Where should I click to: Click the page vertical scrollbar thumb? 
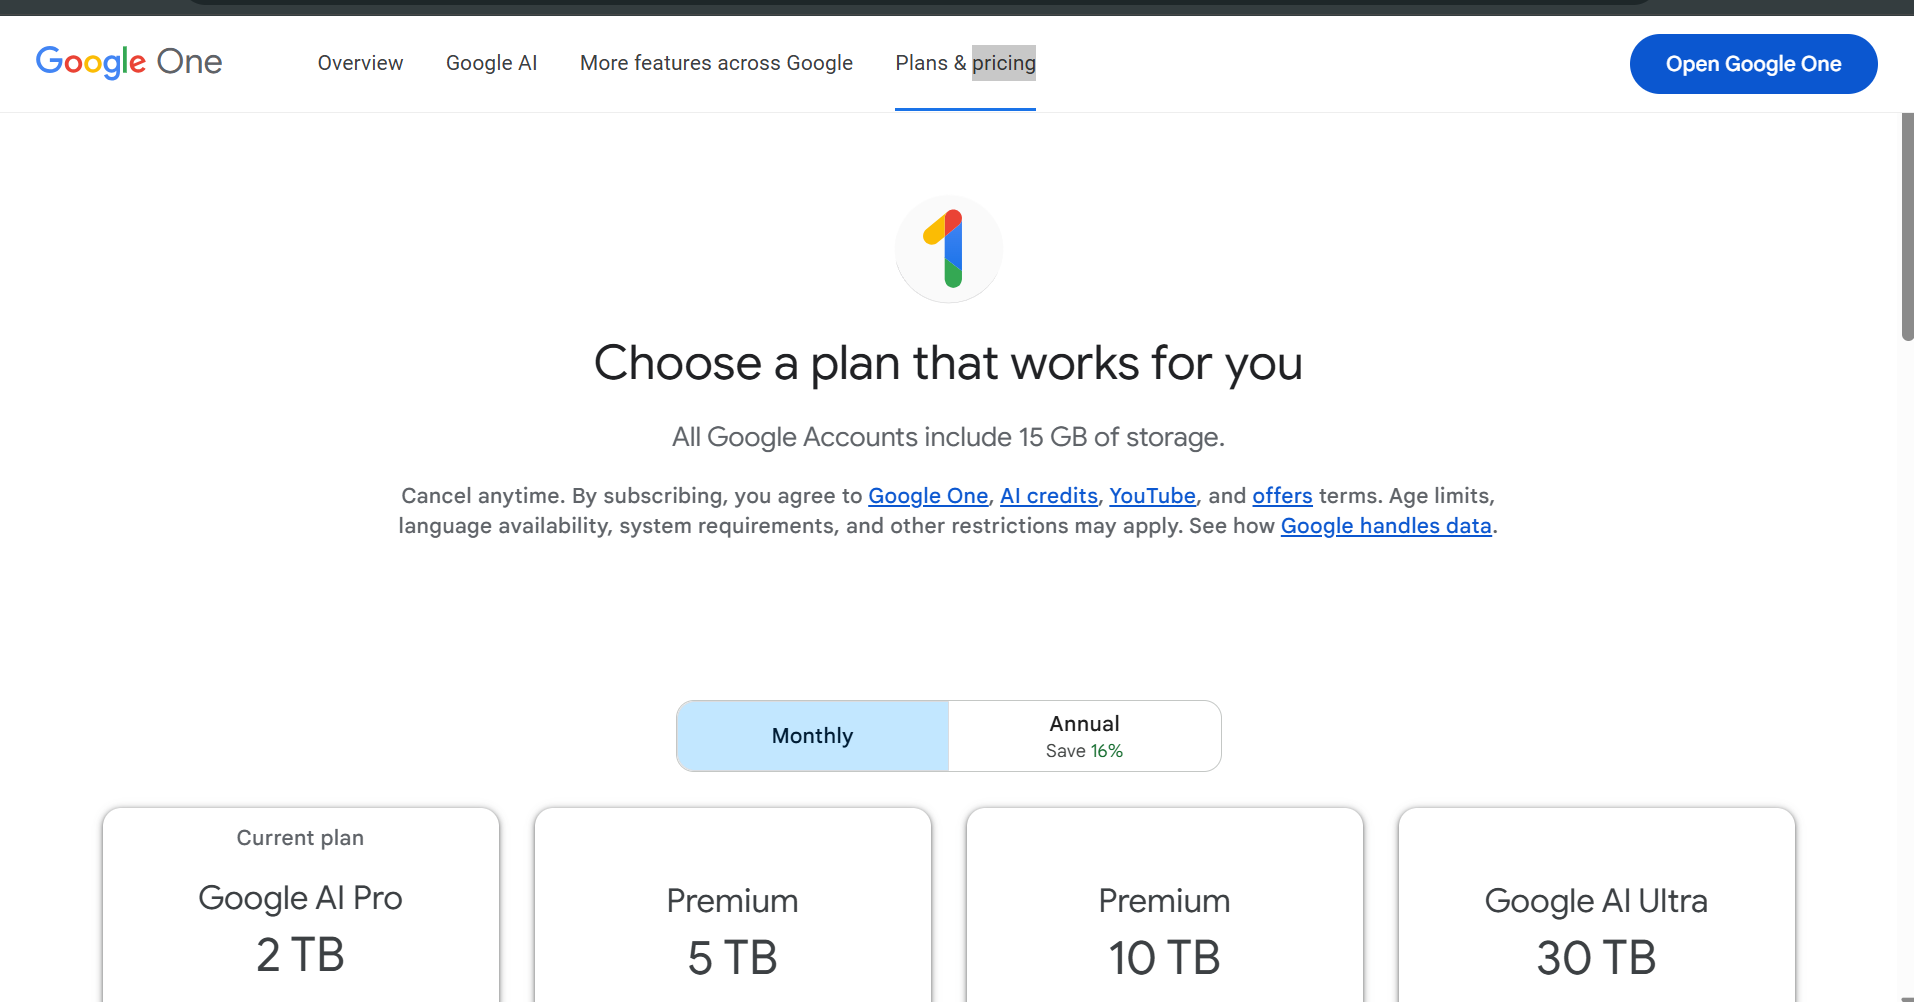coord(1907,227)
